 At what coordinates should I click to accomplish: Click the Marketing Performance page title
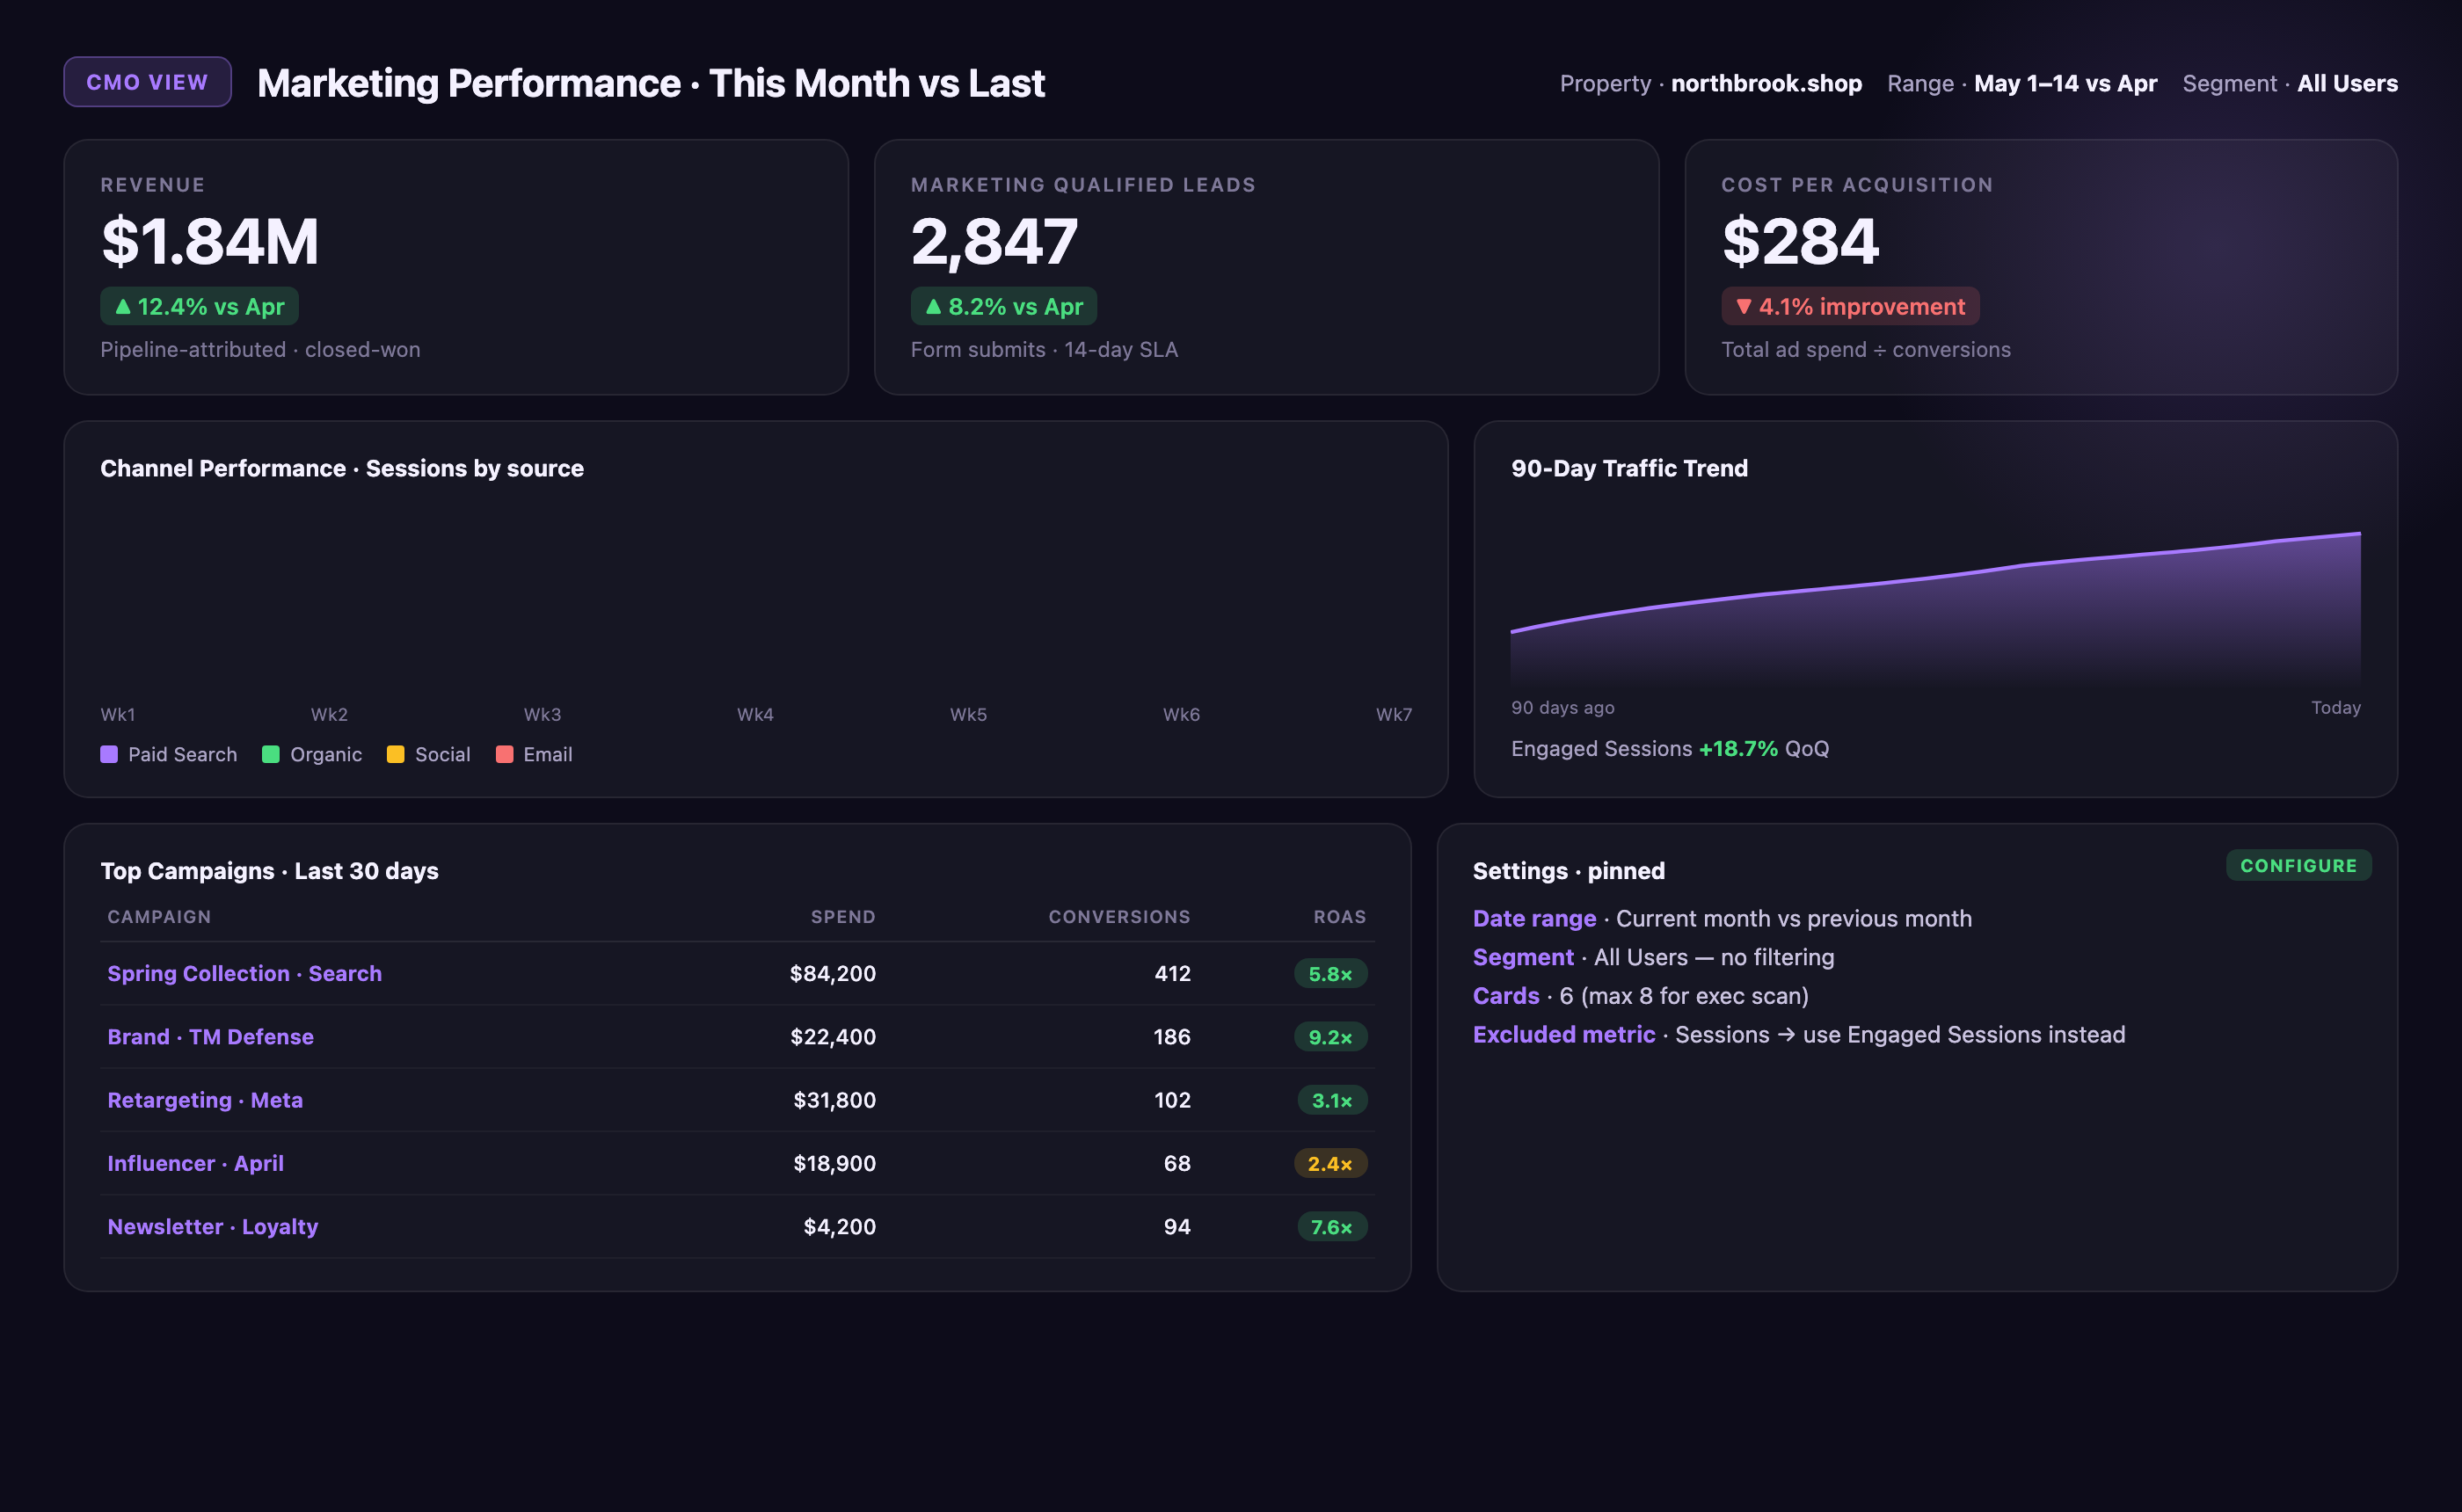tap(650, 83)
